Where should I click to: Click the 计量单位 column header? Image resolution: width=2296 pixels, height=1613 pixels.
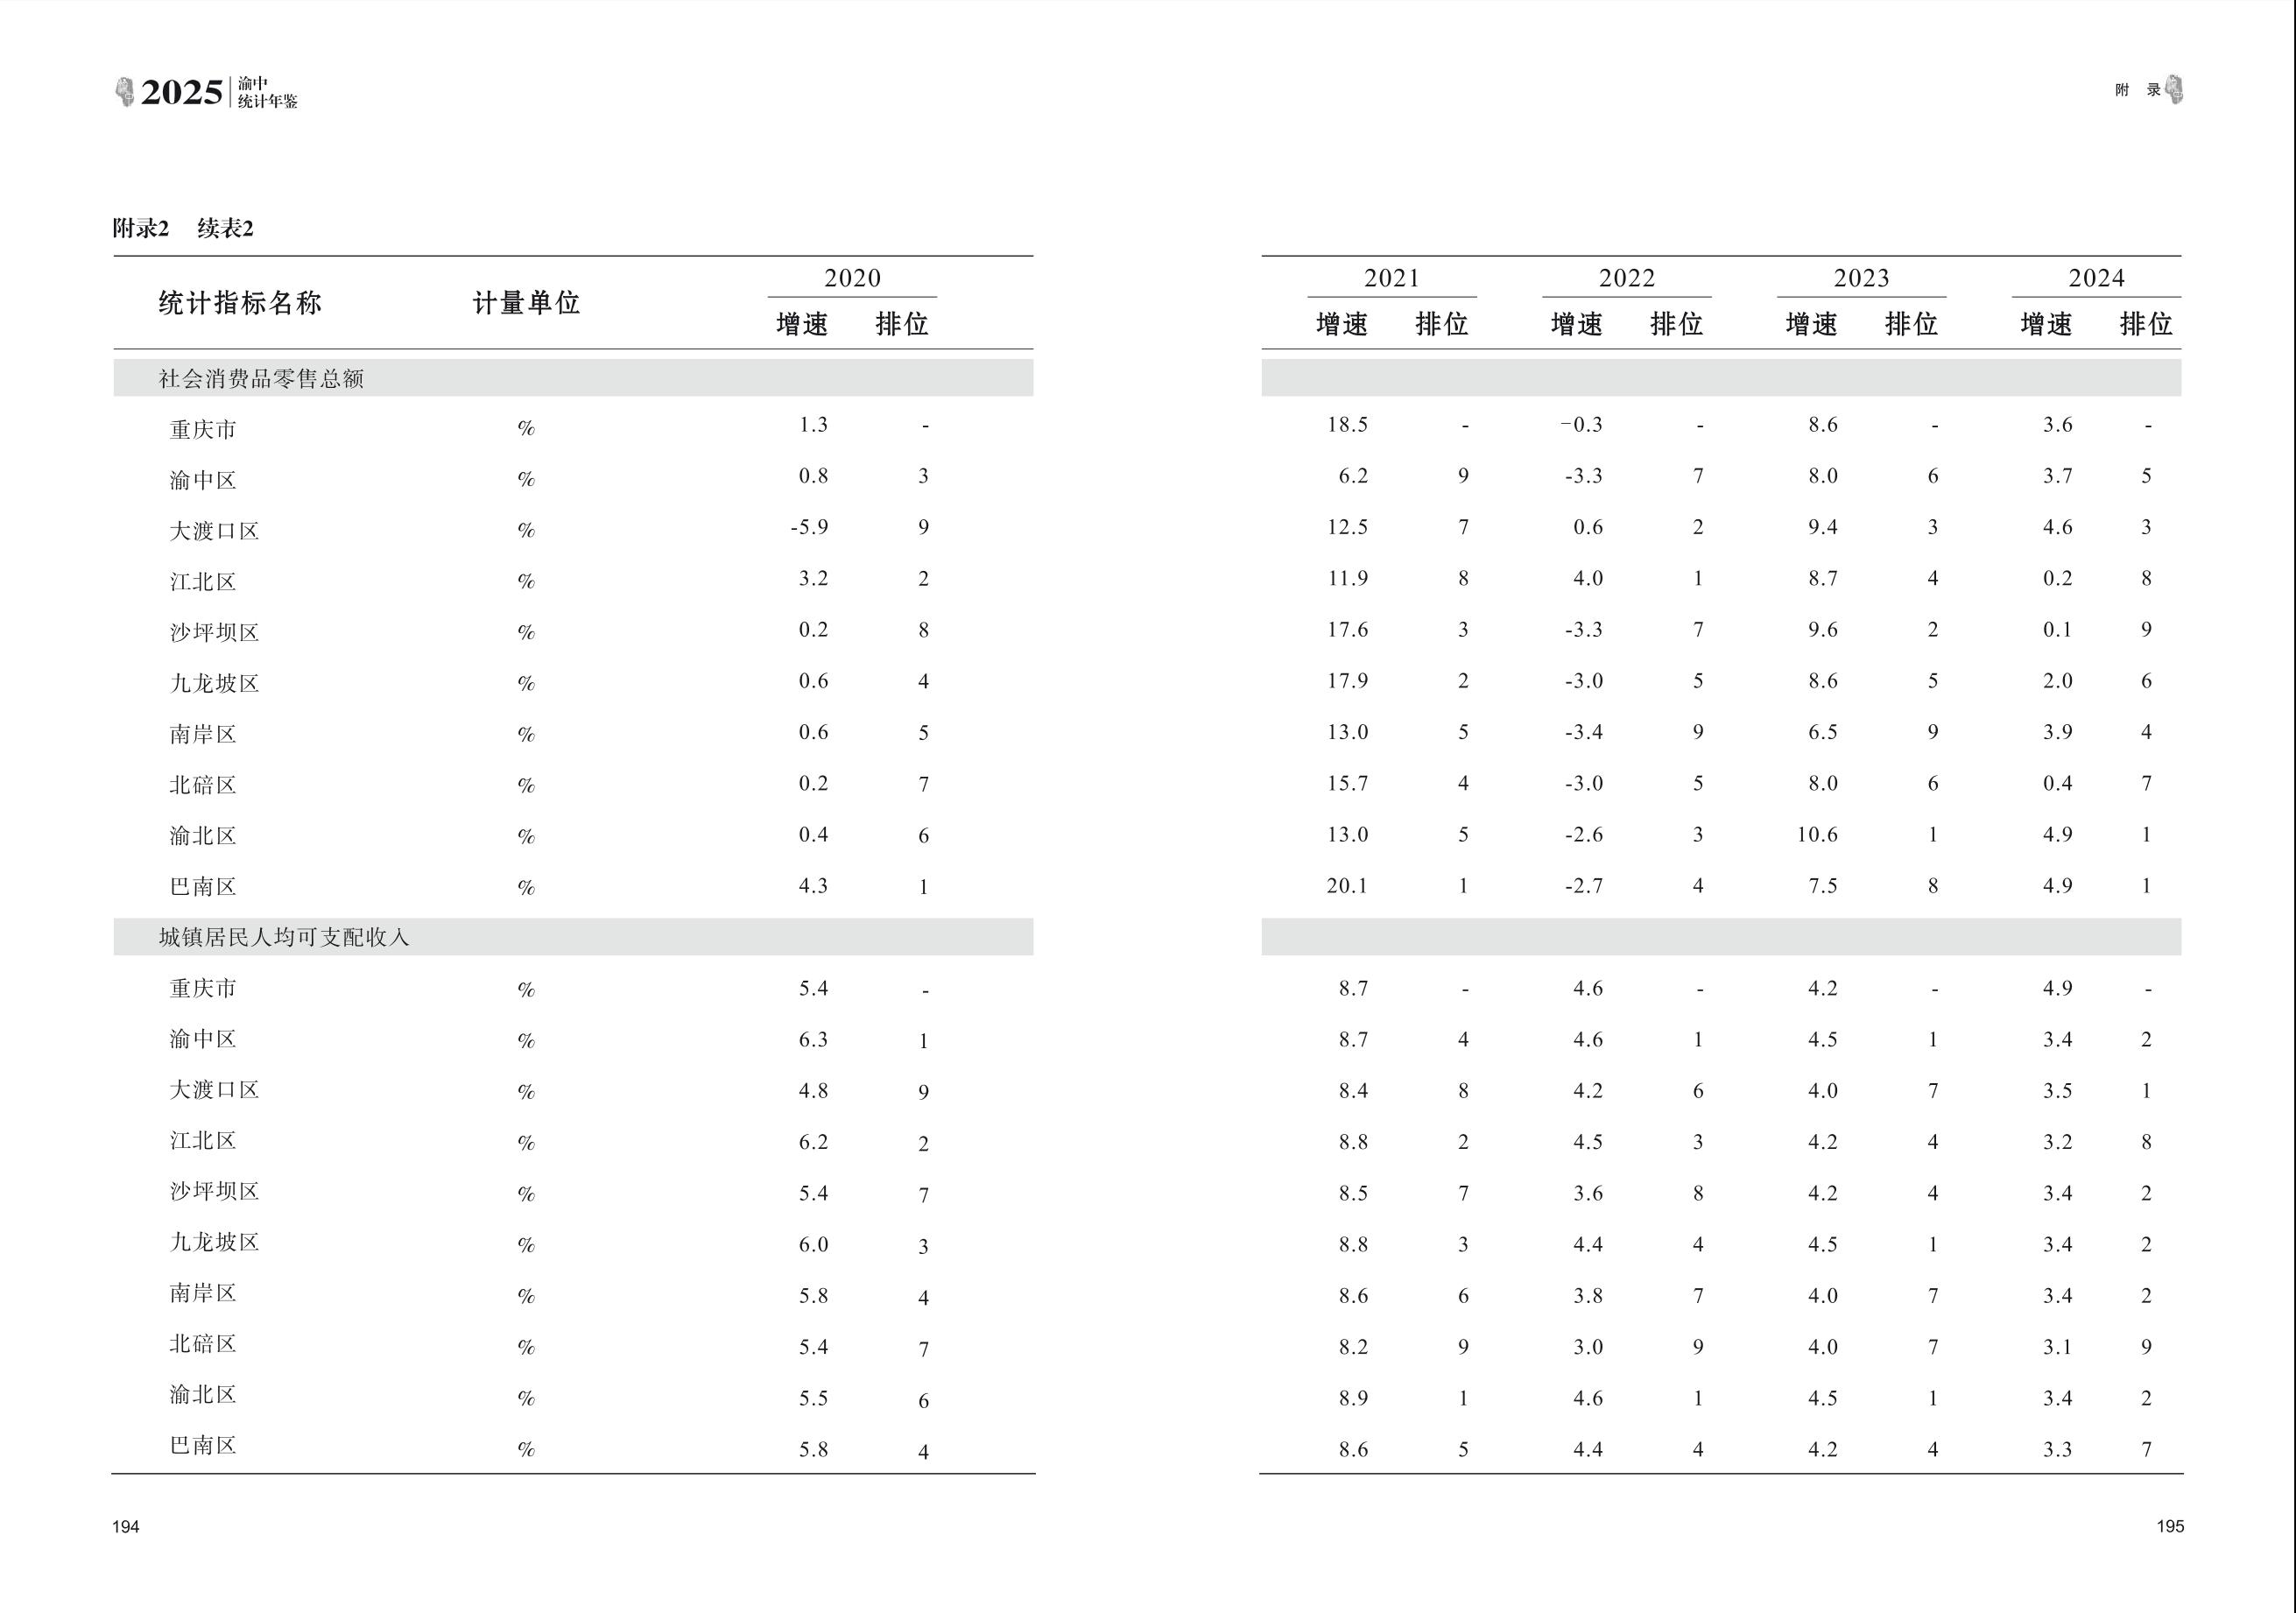(526, 303)
